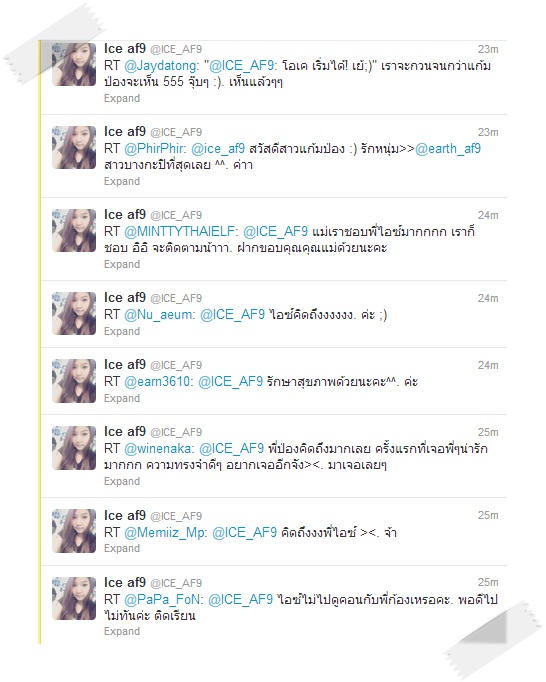
Task: Expand the tweet retweeting @earn3610
Action: point(122,398)
